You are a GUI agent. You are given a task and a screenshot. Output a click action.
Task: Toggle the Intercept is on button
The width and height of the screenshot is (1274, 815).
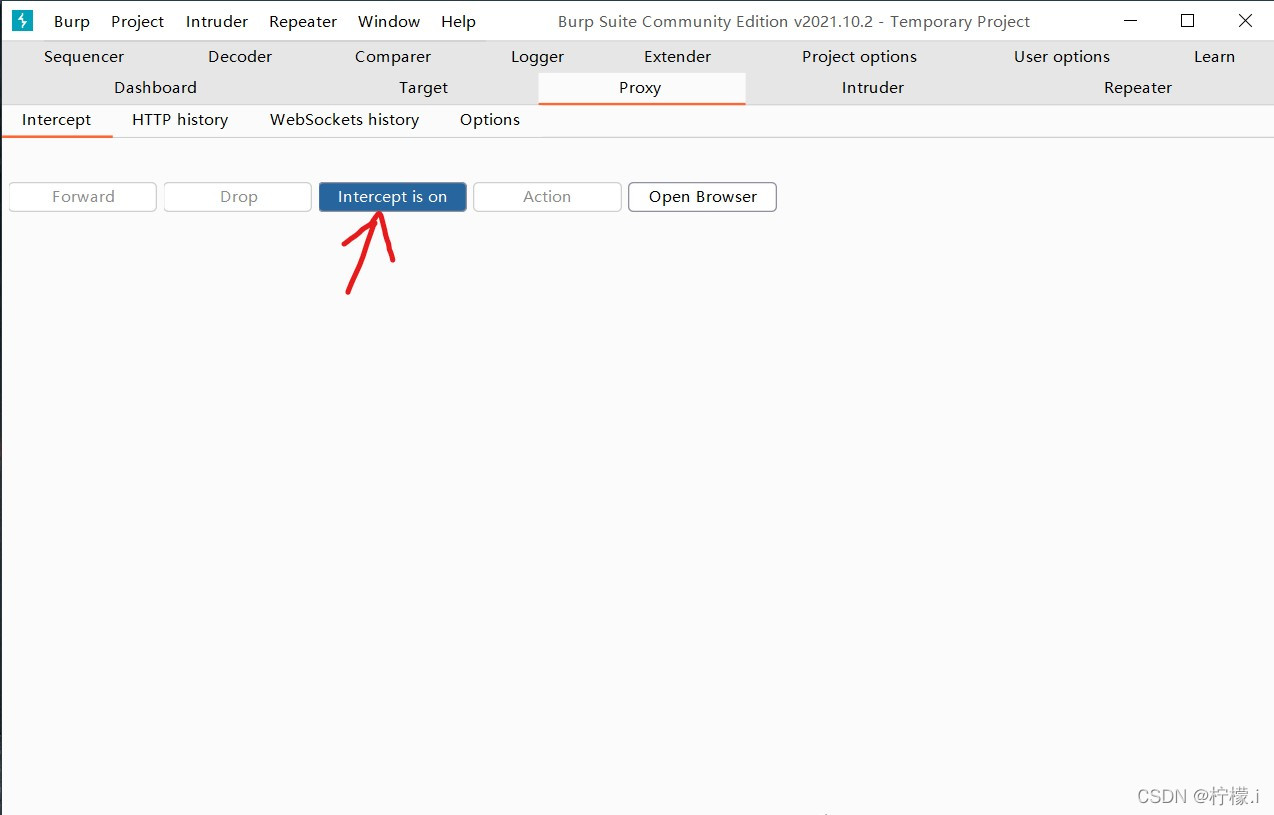pyautogui.click(x=393, y=197)
